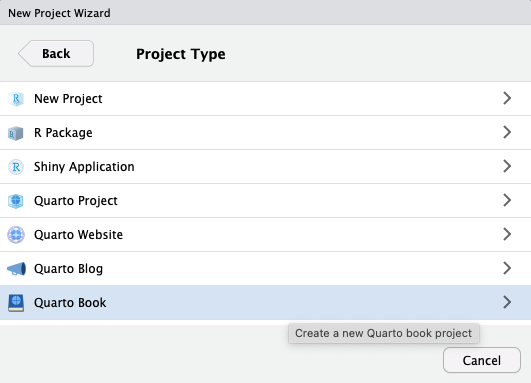Open the Quarto Book chevron arrow
Screen dimensions: 531x383
507,302
